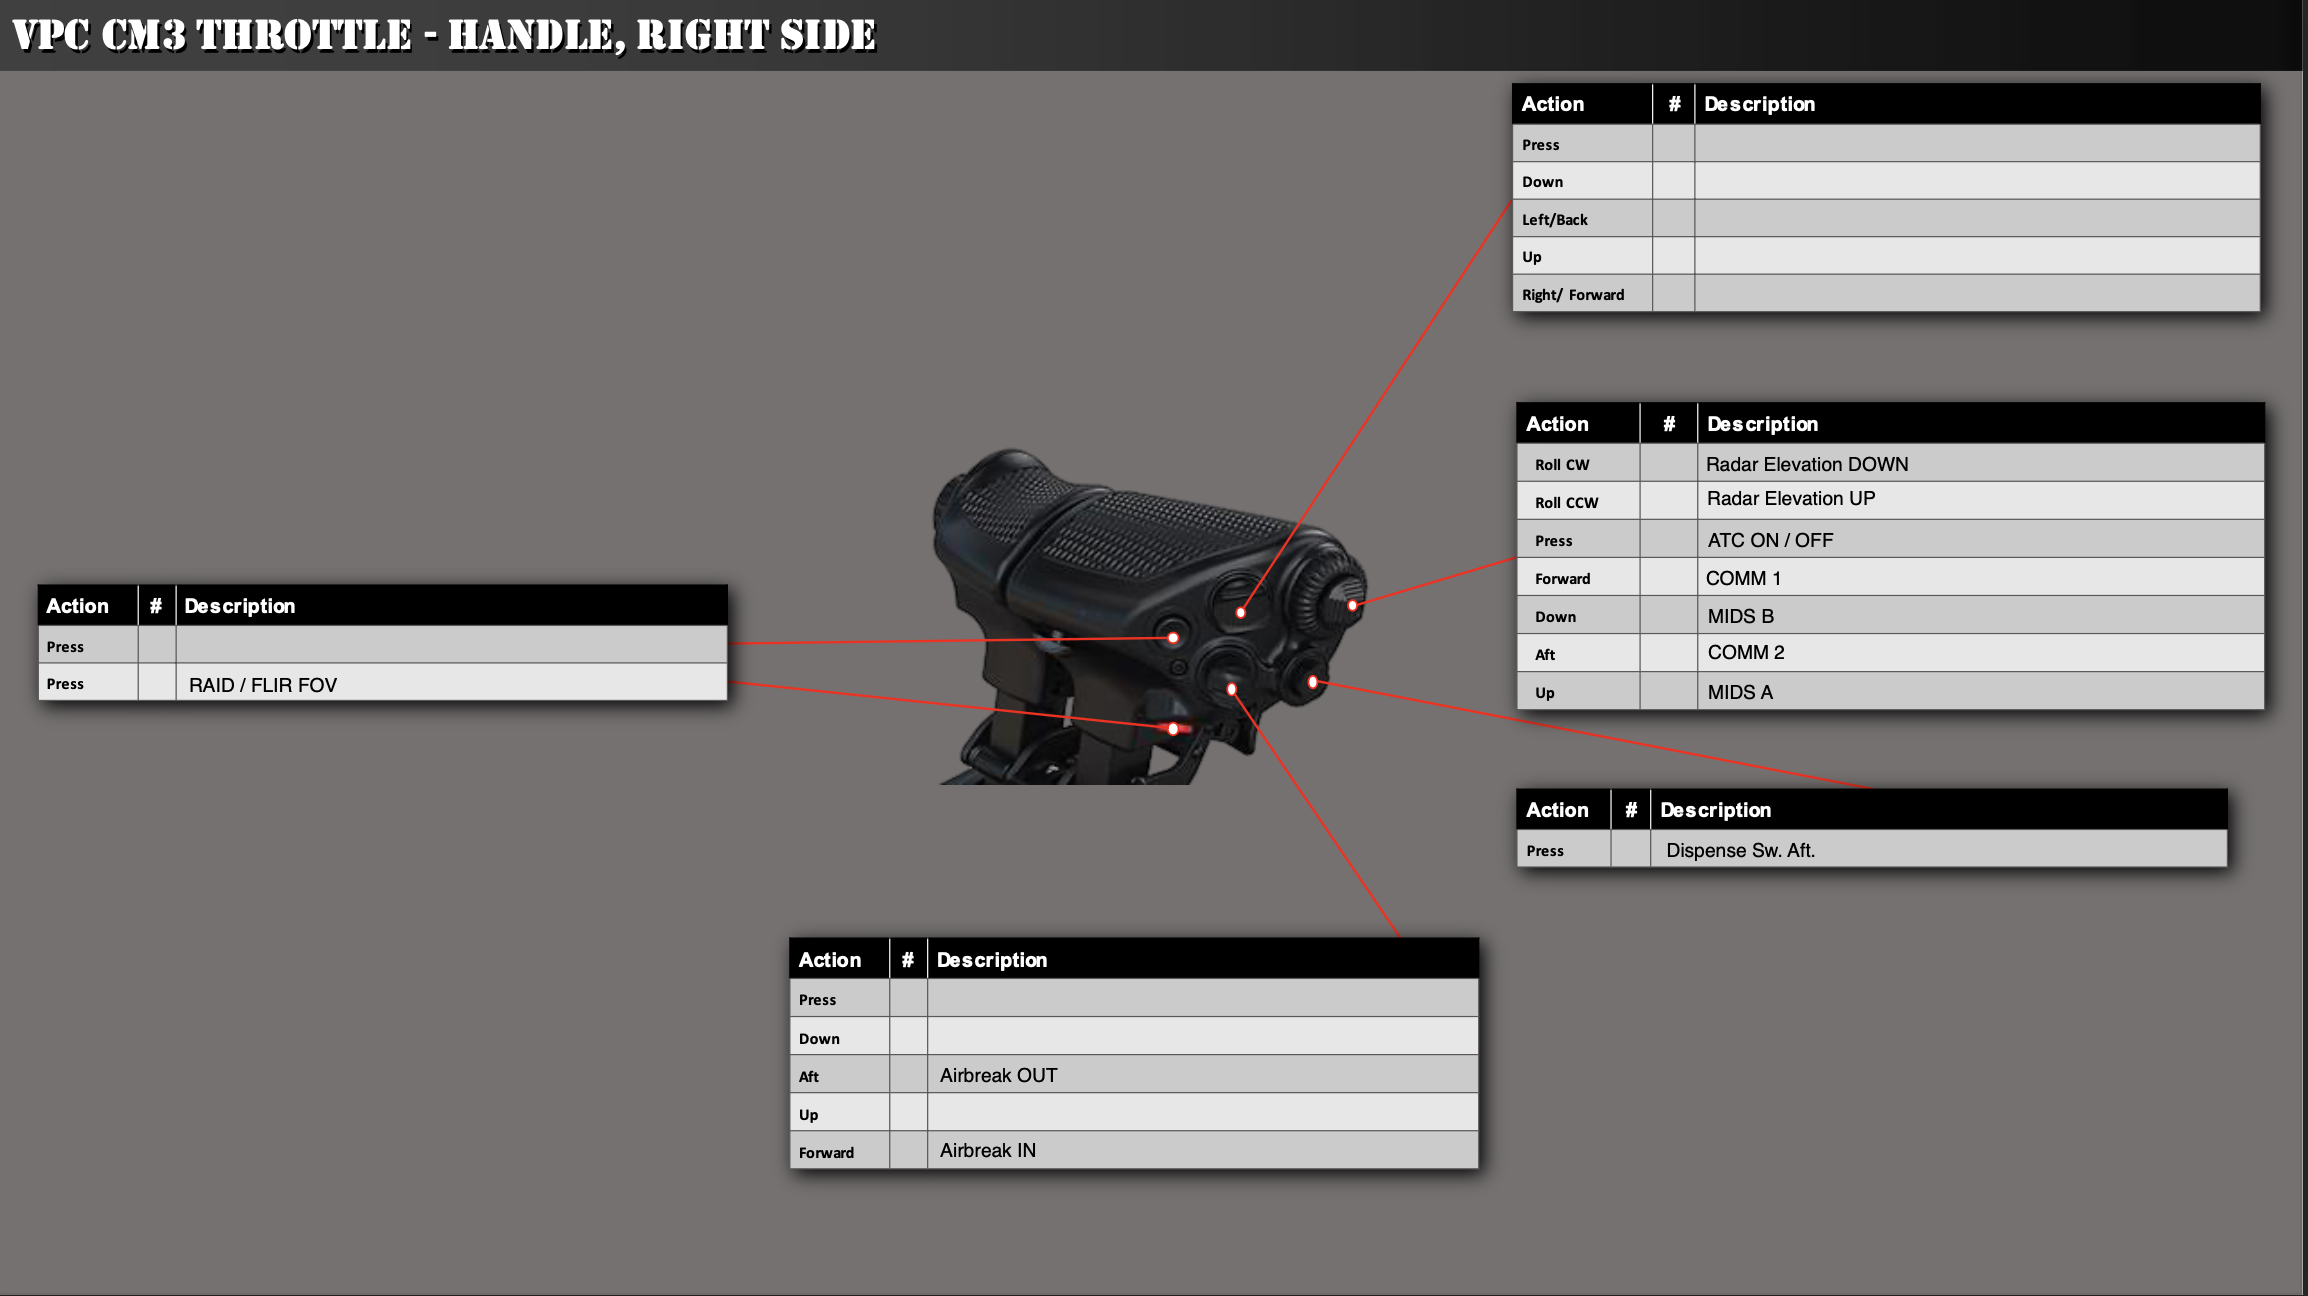This screenshot has width=2308, height=1296.
Task: Select the Right/ Forward action label
Action: (x=1572, y=295)
